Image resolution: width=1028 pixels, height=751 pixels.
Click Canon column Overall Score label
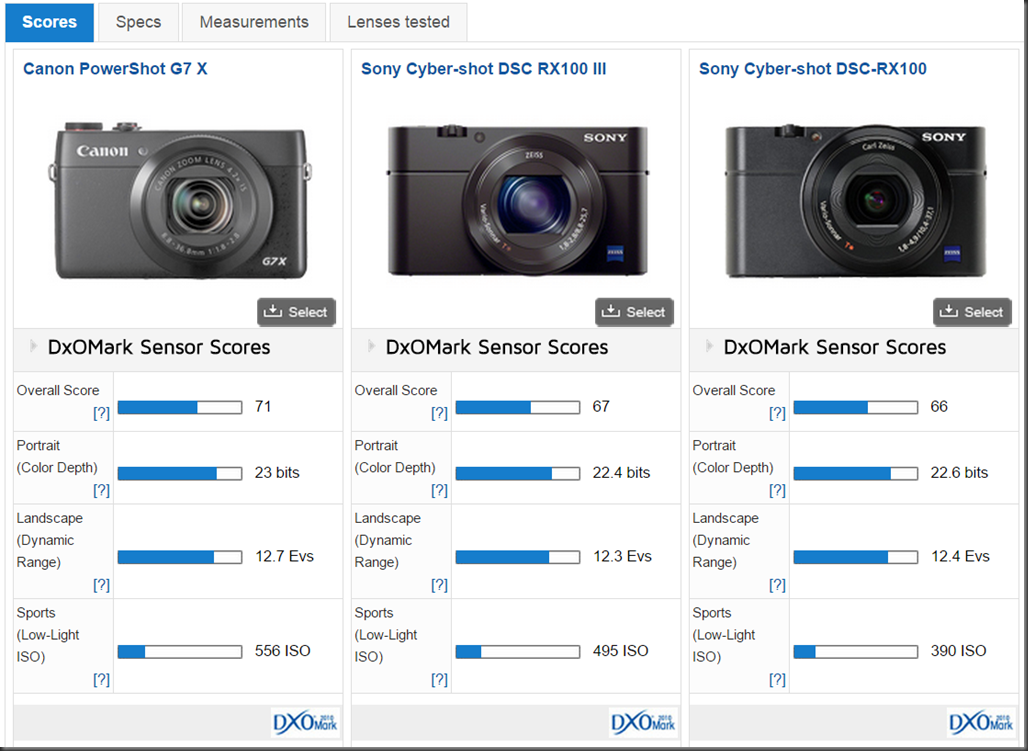click(58, 390)
